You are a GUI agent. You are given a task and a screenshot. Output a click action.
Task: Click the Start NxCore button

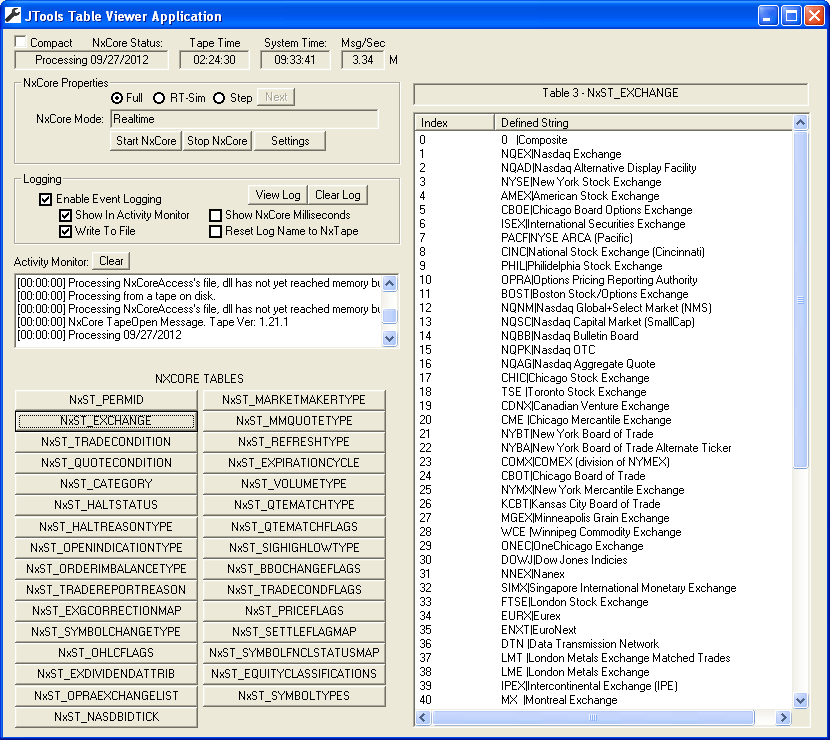coord(146,141)
